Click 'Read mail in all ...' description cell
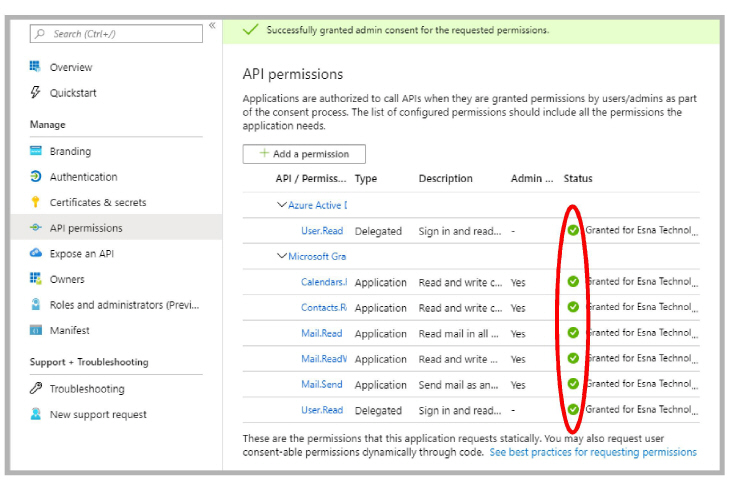The width and height of the screenshot is (729, 491). click(458, 333)
